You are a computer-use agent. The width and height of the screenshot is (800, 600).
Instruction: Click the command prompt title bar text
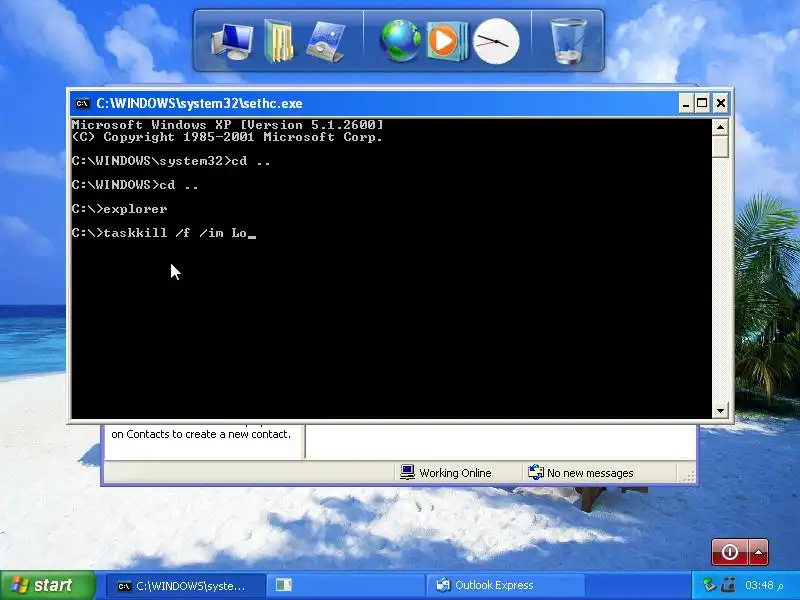(x=199, y=104)
